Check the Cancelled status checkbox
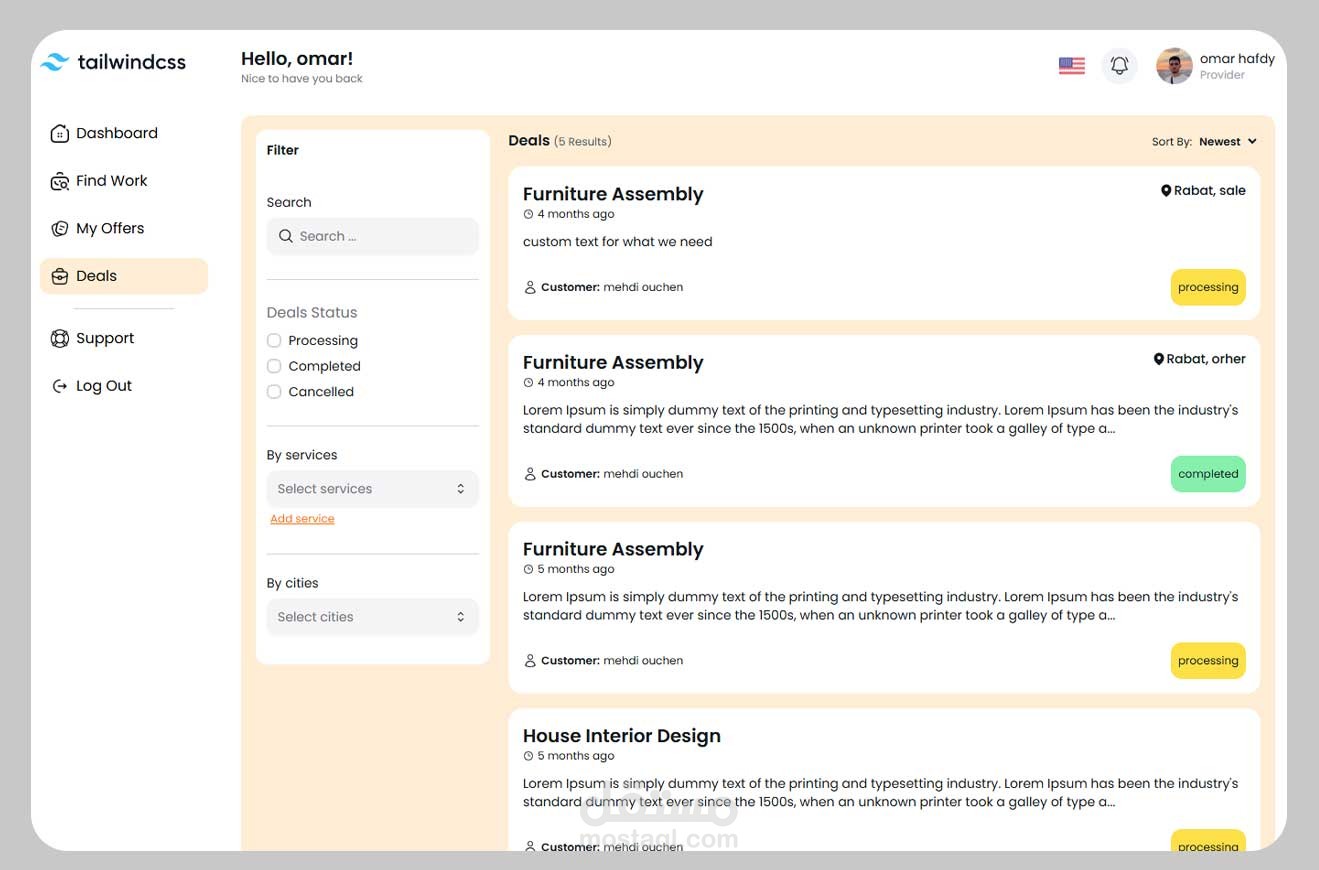This screenshot has height=870, width=1319. (274, 392)
